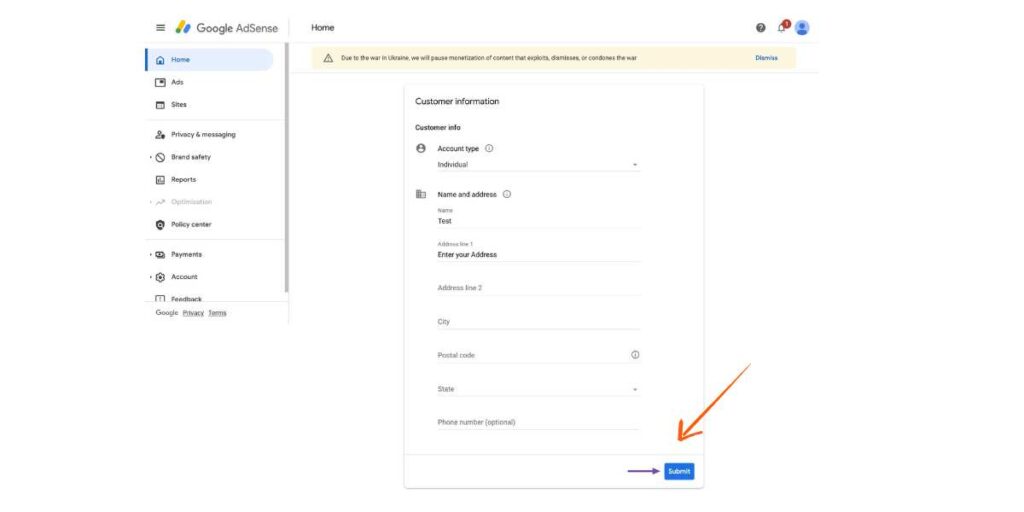Click the Ads sidebar icon
Image resolution: width=1024 pixels, height=512 pixels.
point(160,82)
